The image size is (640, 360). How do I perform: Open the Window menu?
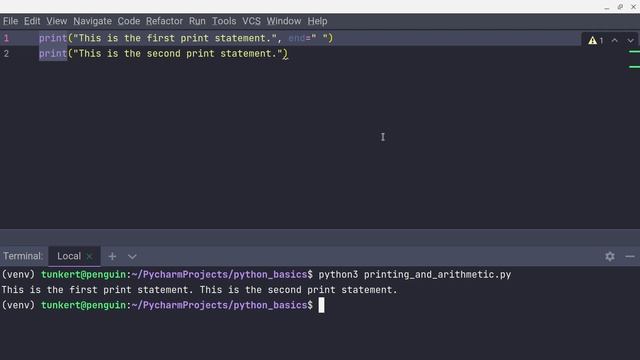coord(284,21)
